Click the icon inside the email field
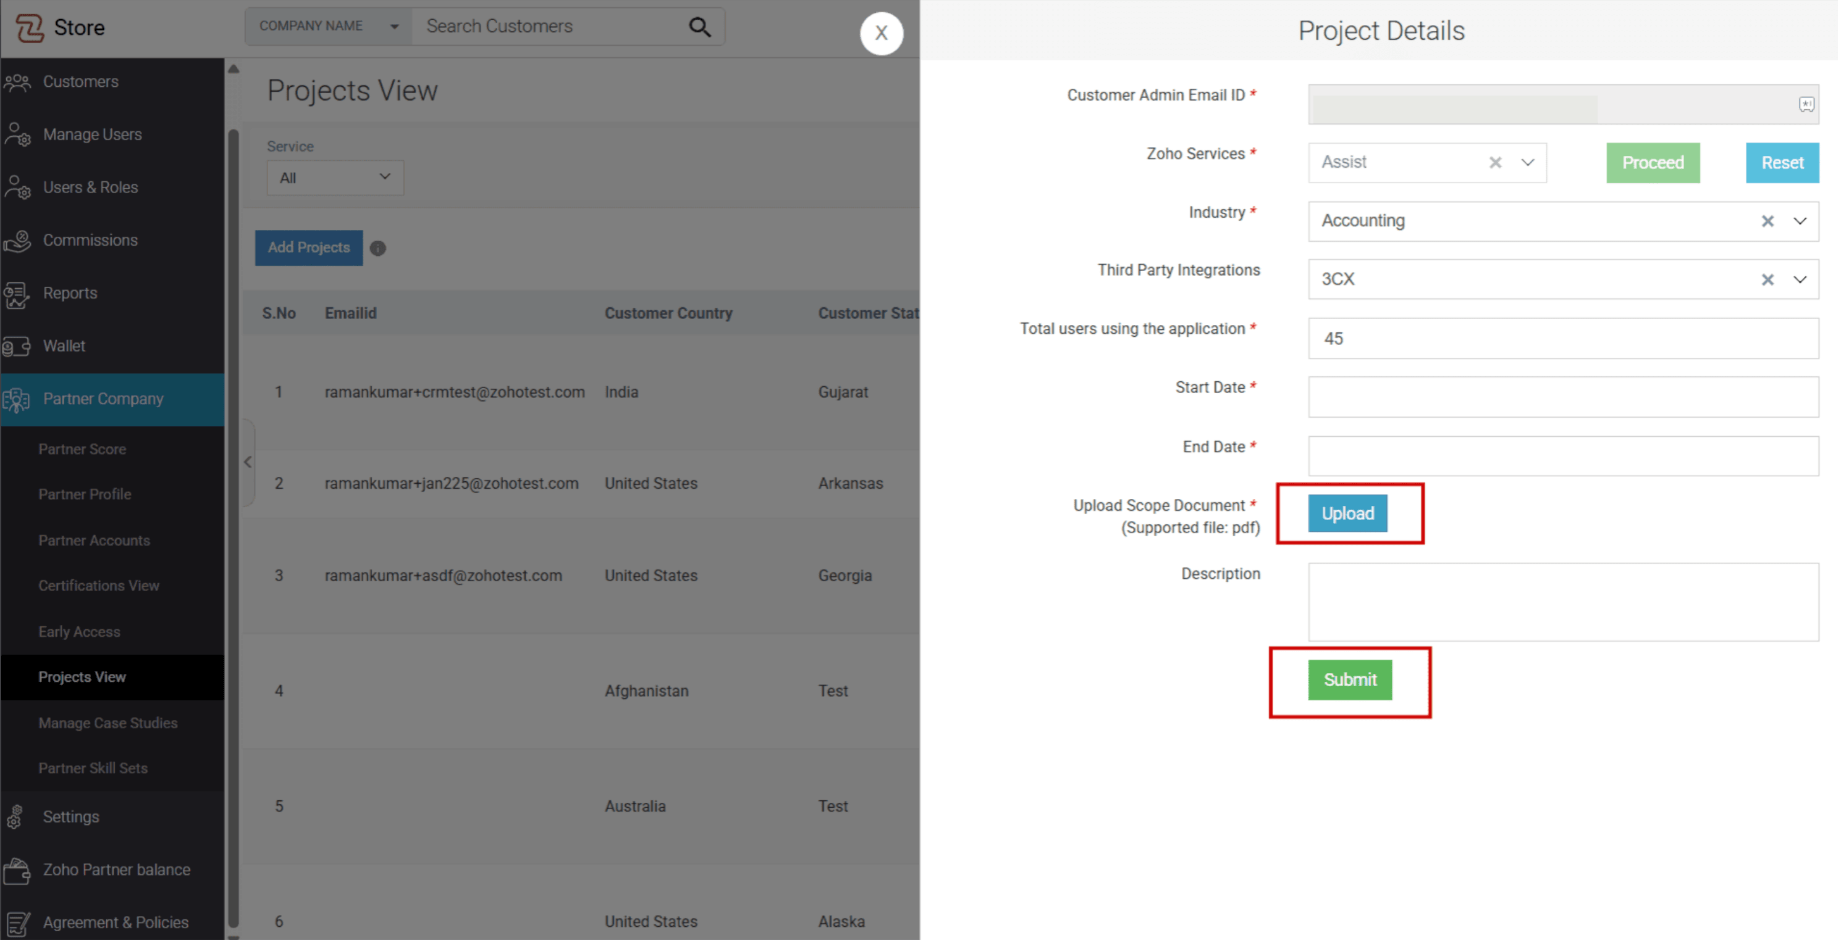The width and height of the screenshot is (1838, 940). (x=1806, y=104)
